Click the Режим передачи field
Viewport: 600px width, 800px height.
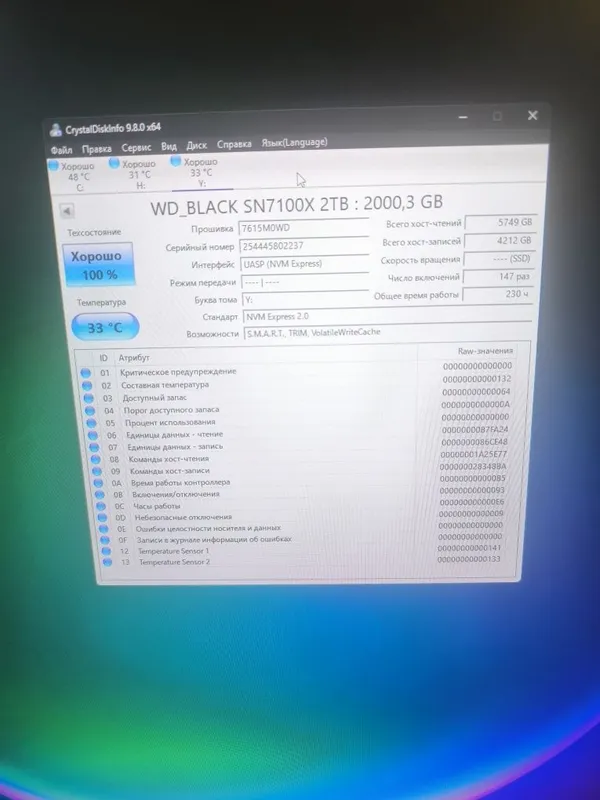[305, 282]
